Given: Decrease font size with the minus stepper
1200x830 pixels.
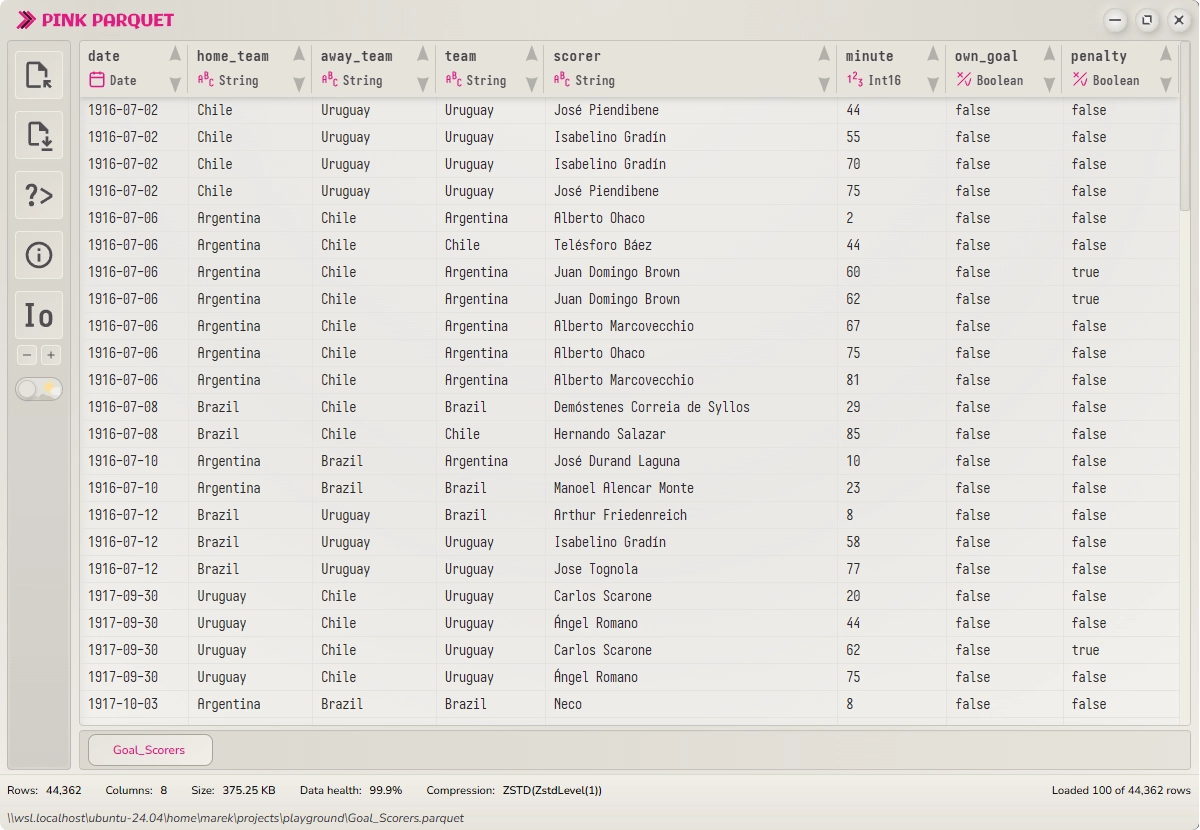Looking at the screenshot, I should [x=26, y=354].
